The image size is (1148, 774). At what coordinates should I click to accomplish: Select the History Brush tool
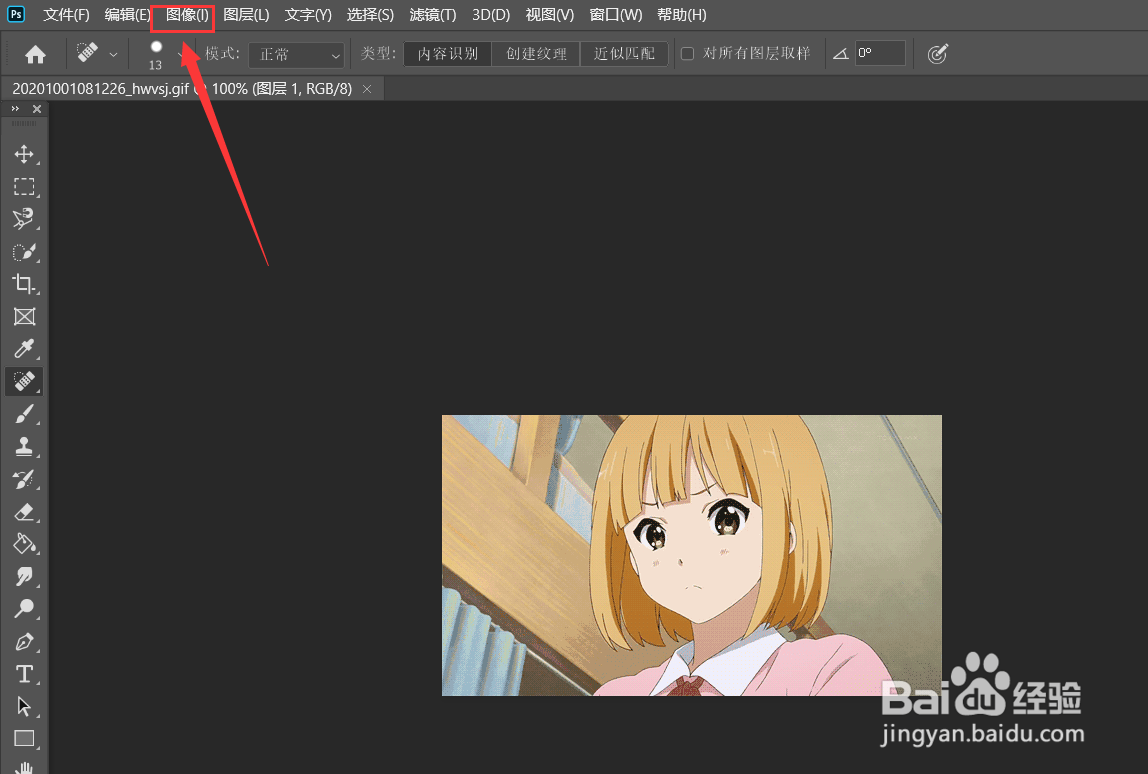point(24,479)
